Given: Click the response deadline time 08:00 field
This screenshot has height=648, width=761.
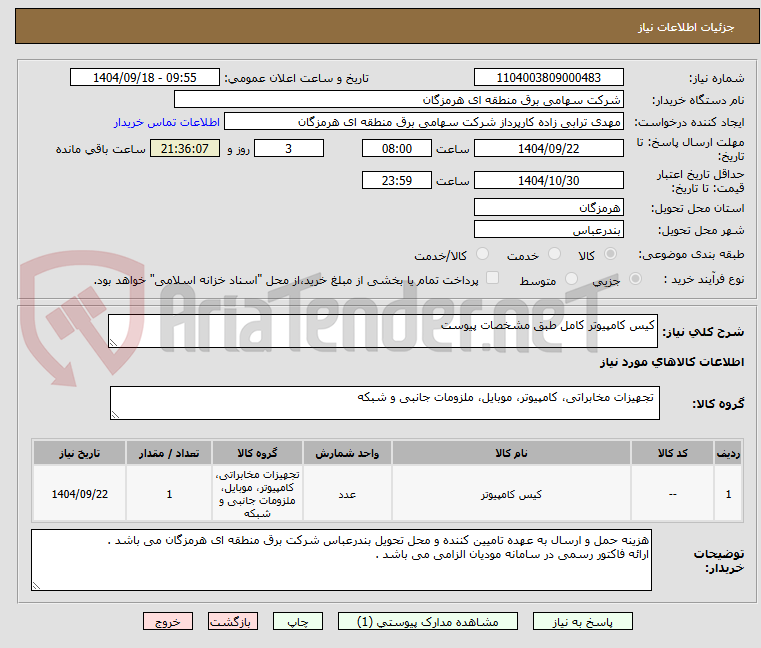Looking at the screenshot, I should pyautogui.click(x=397, y=148).
